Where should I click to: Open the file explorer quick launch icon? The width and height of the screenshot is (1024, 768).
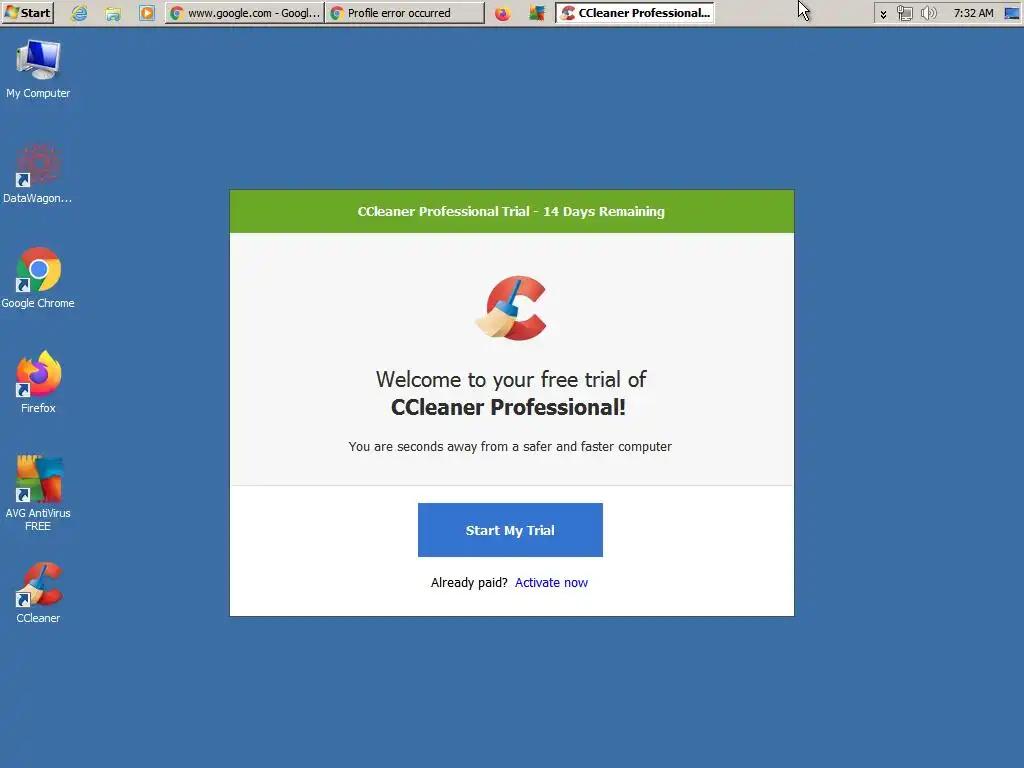113,13
